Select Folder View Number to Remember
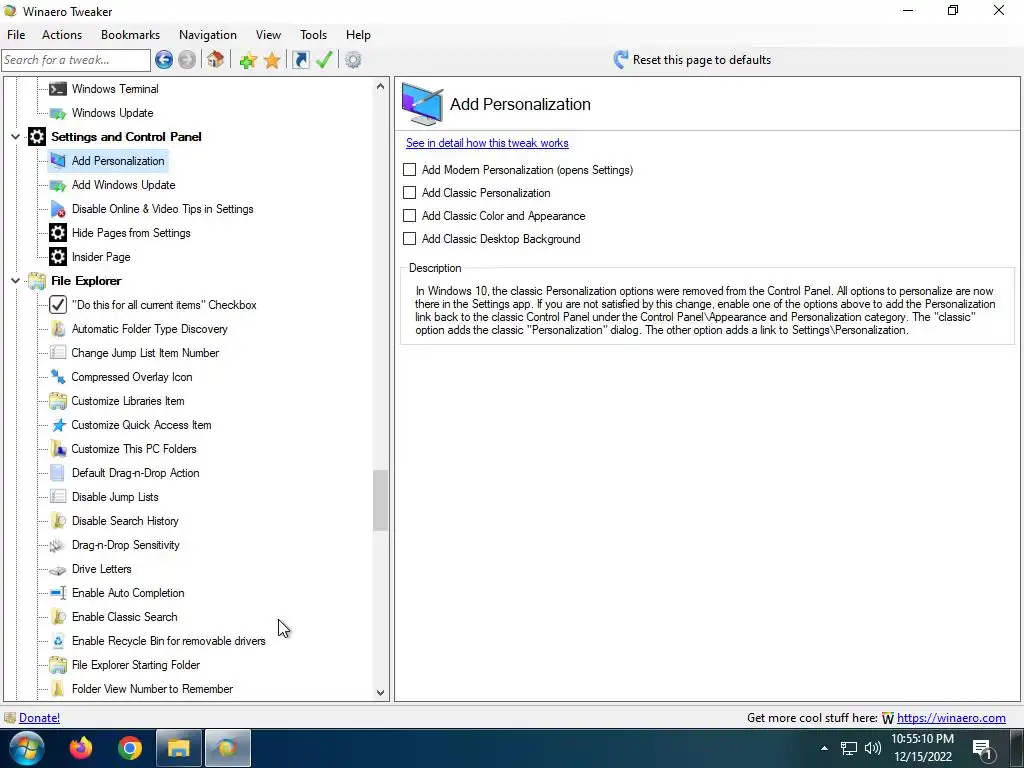The height and width of the screenshot is (768, 1024). tap(152, 689)
